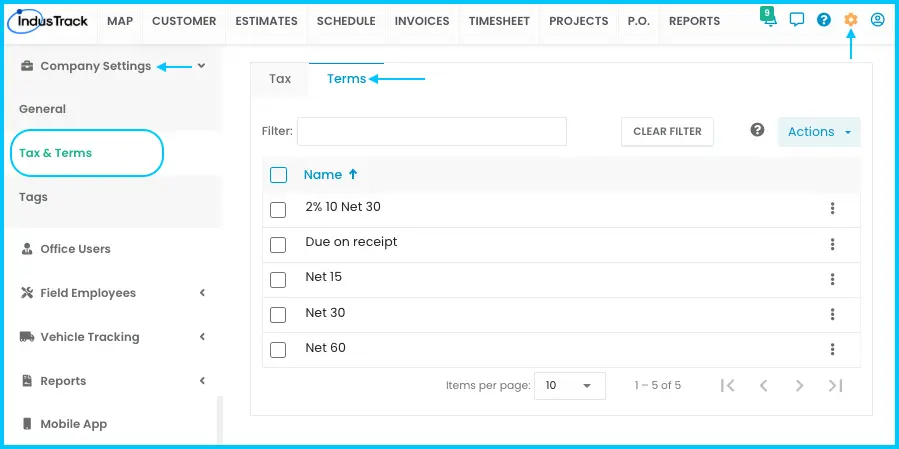Open the PROJECTS menu
The height and width of the screenshot is (449, 899).
(579, 21)
